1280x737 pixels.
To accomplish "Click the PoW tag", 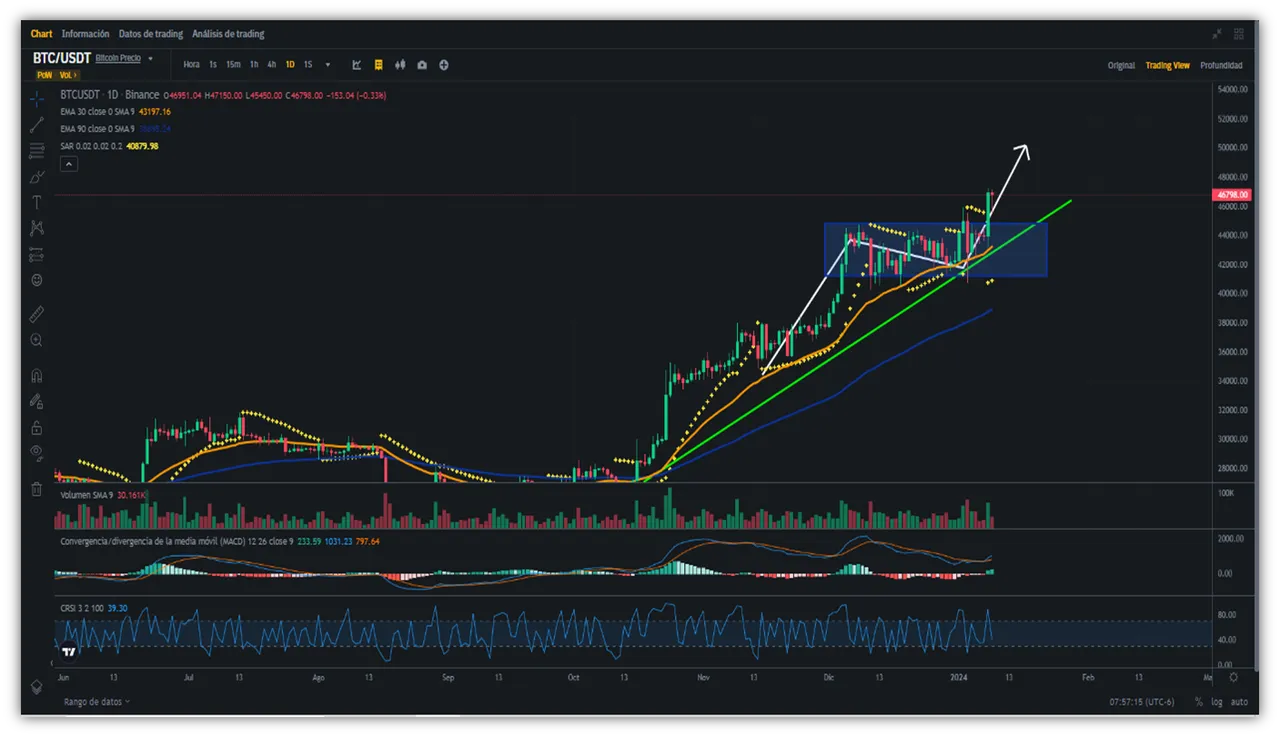I will click(x=44, y=75).
